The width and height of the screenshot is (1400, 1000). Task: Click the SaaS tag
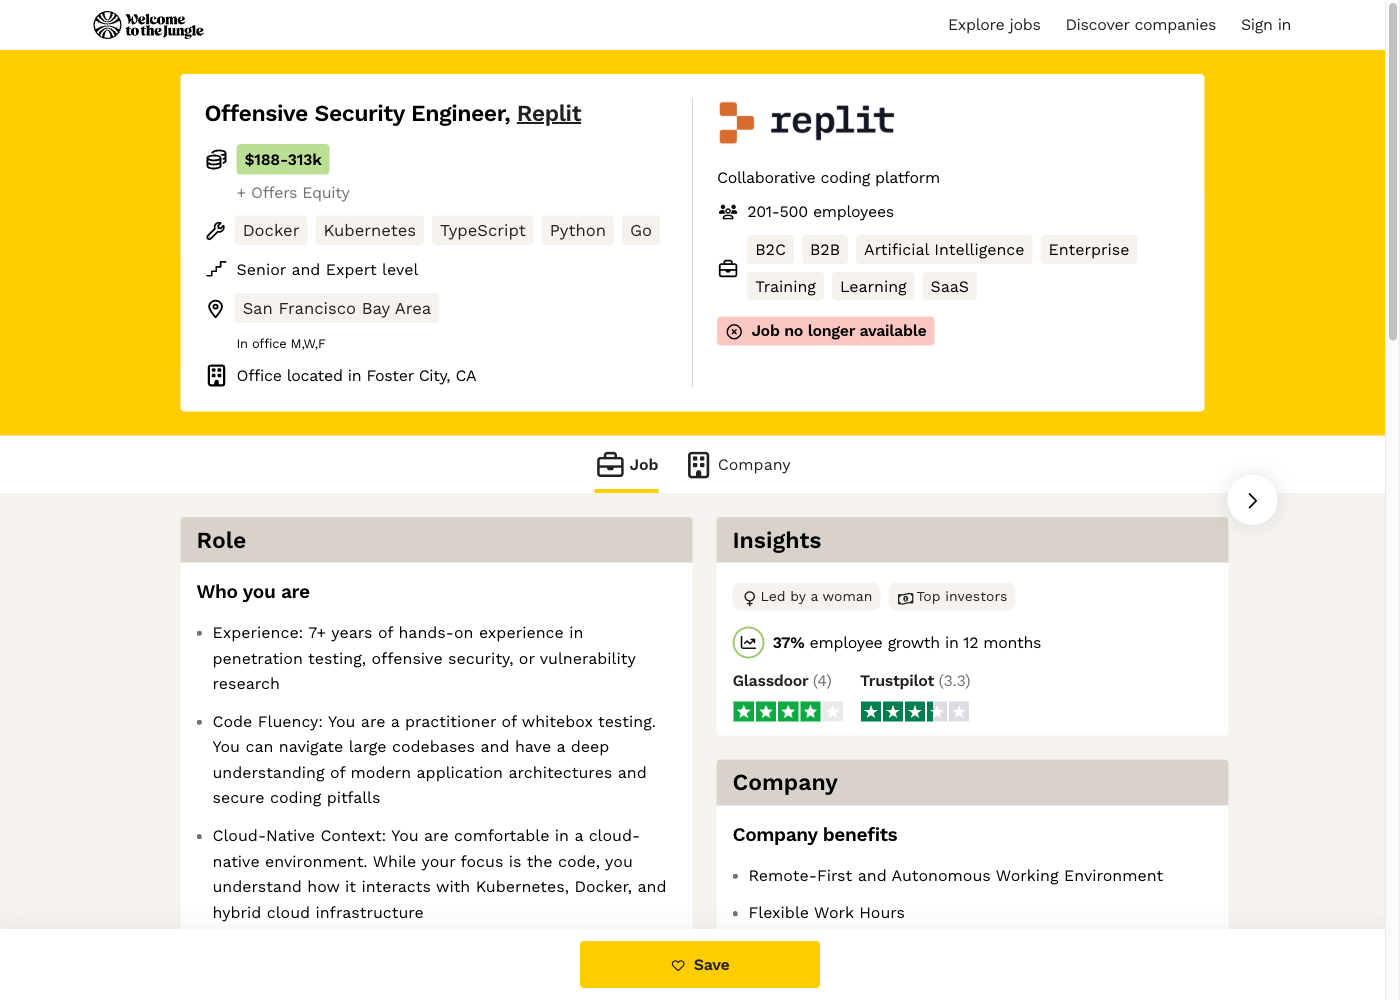950,287
